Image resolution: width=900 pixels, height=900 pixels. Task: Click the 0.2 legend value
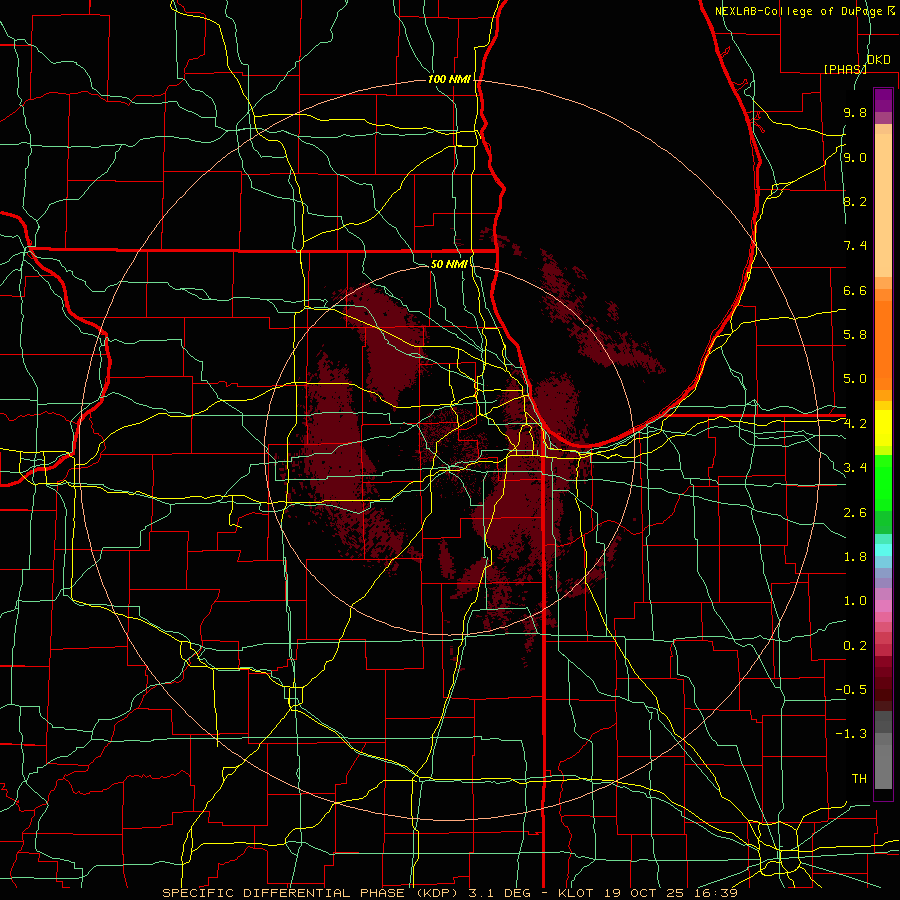(855, 646)
